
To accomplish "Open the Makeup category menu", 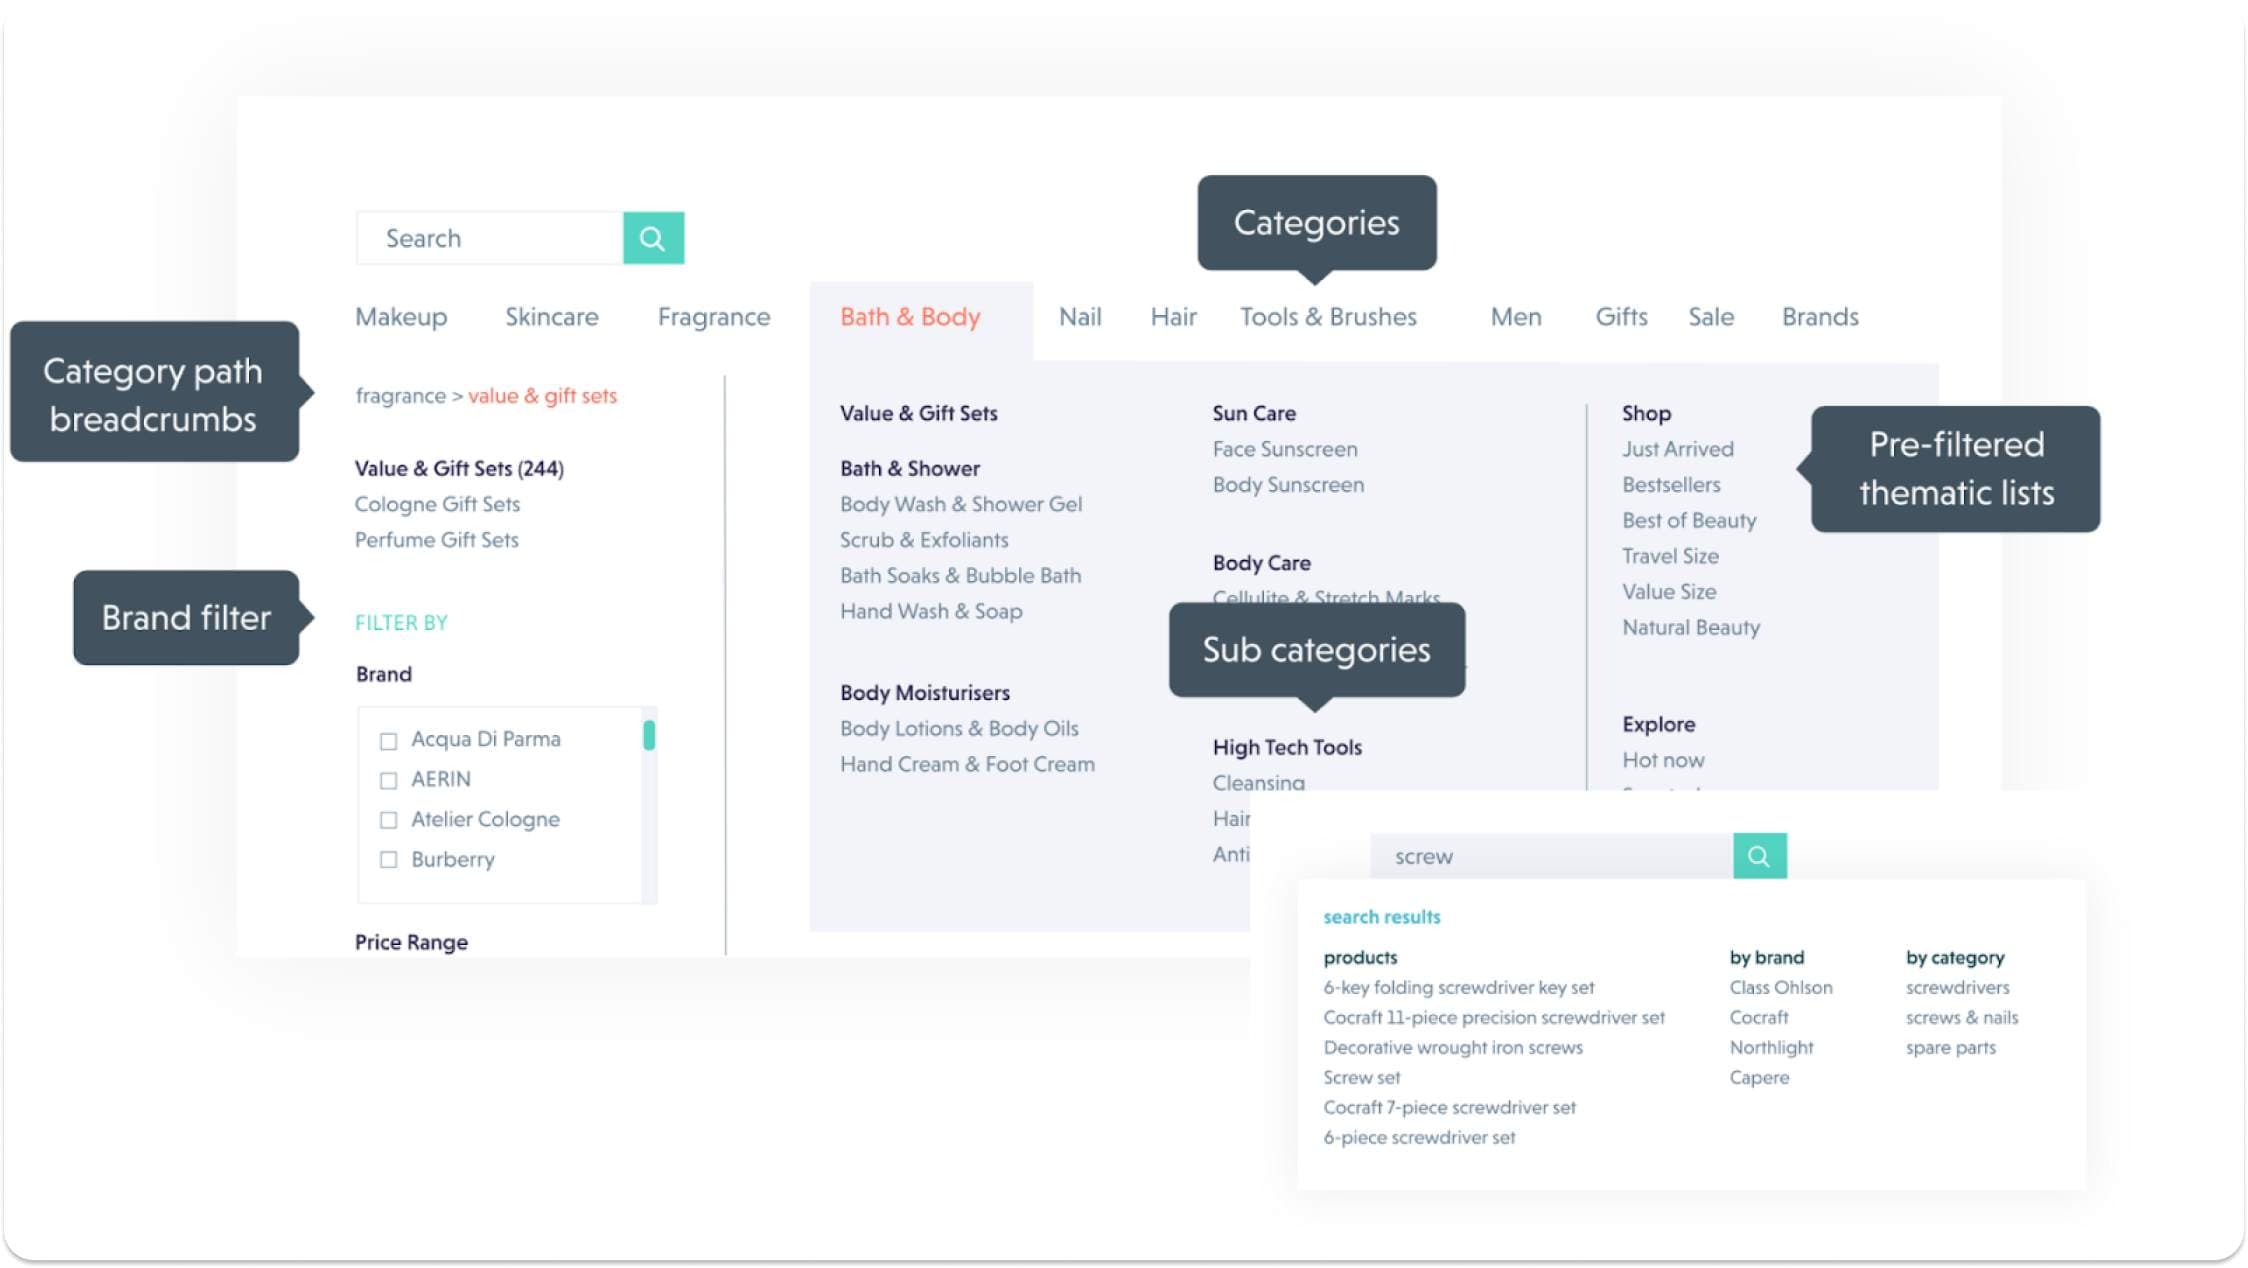I will [401, 317].
